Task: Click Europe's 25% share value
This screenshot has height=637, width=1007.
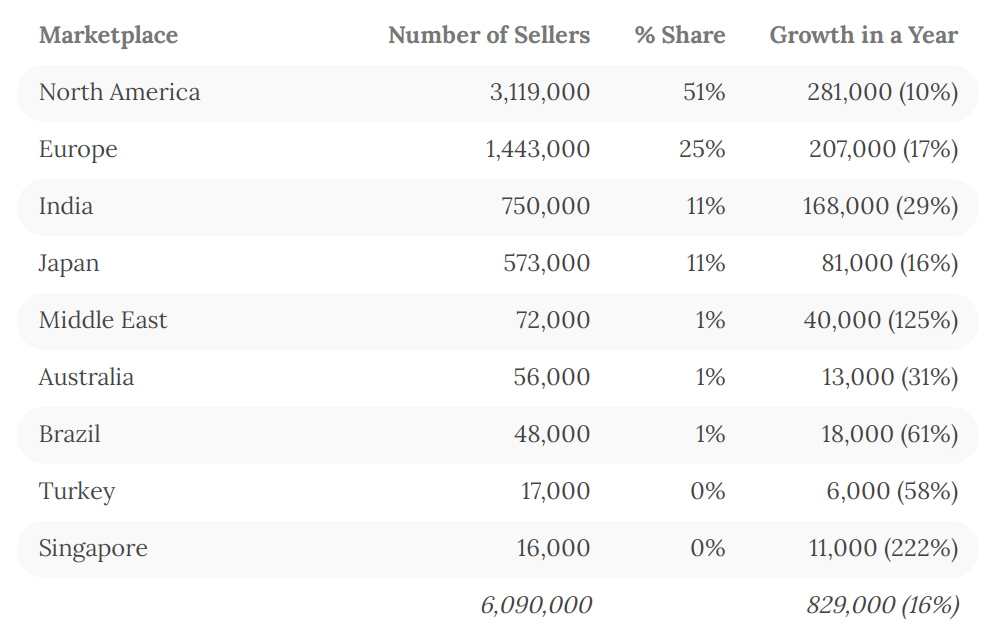Action: 701,149
